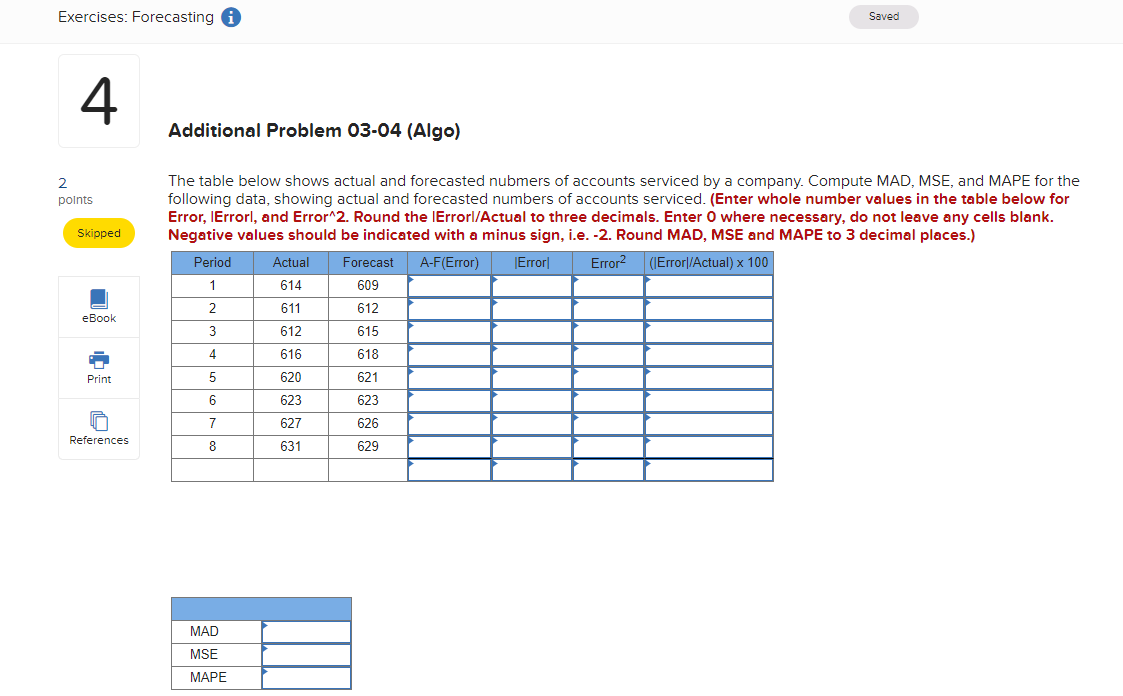This screenshot has width=1123, height=696.
Task: Click the |Error| input for Period 6
Action: point(531,400)
